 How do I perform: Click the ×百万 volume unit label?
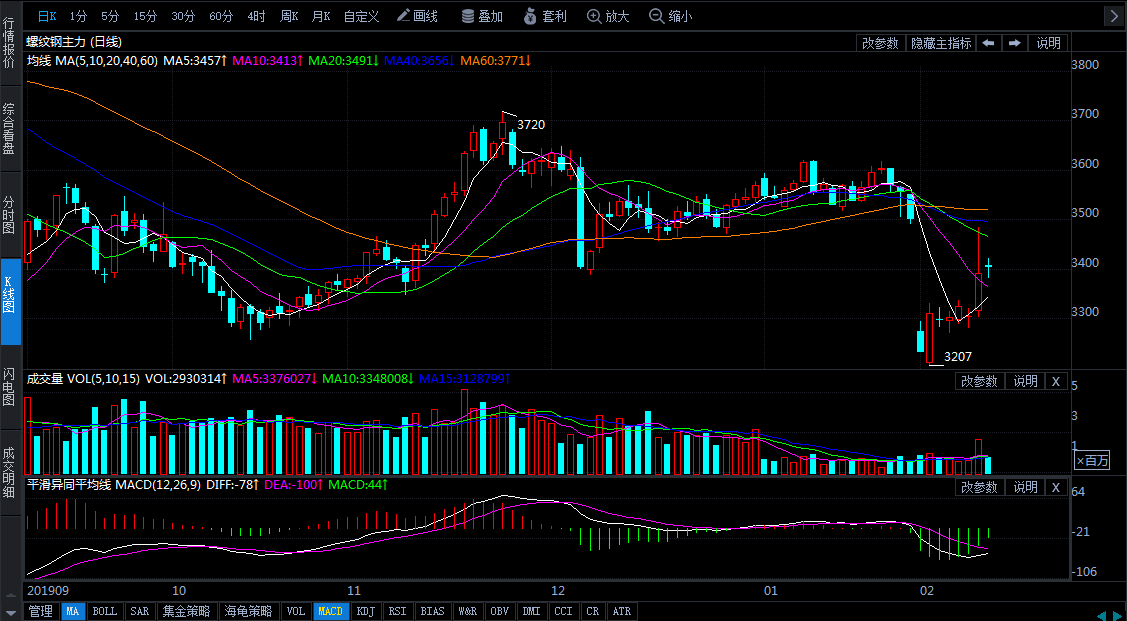click(1092, 460)
